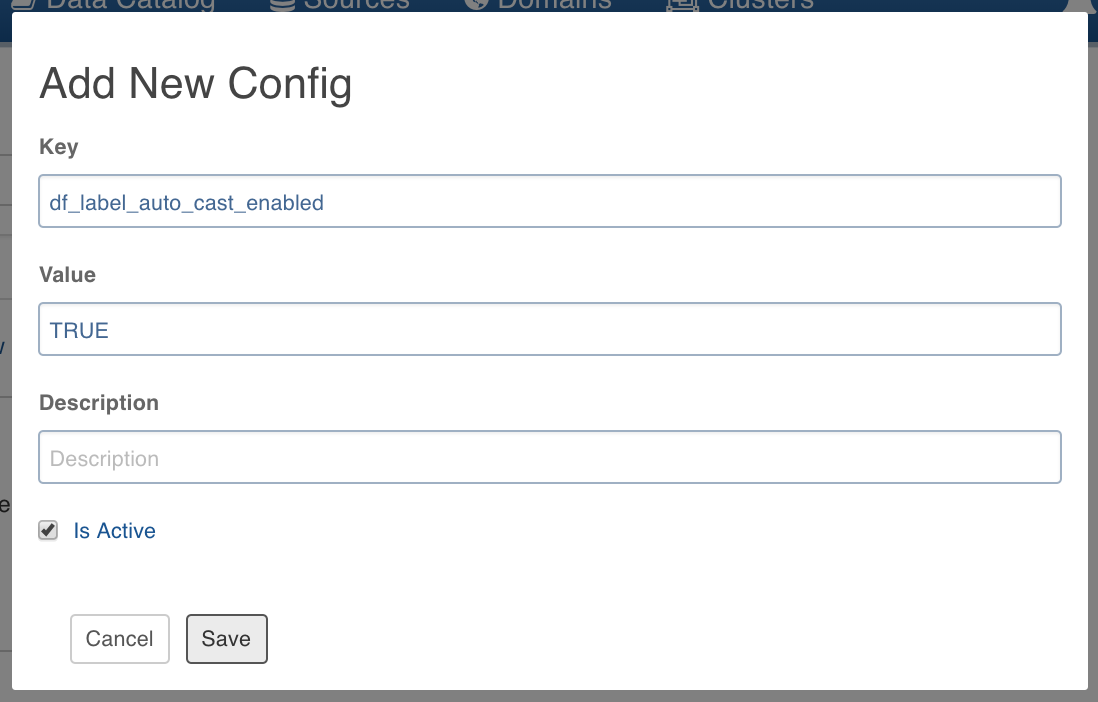Click the Sources database stack icon

point(282,5)
